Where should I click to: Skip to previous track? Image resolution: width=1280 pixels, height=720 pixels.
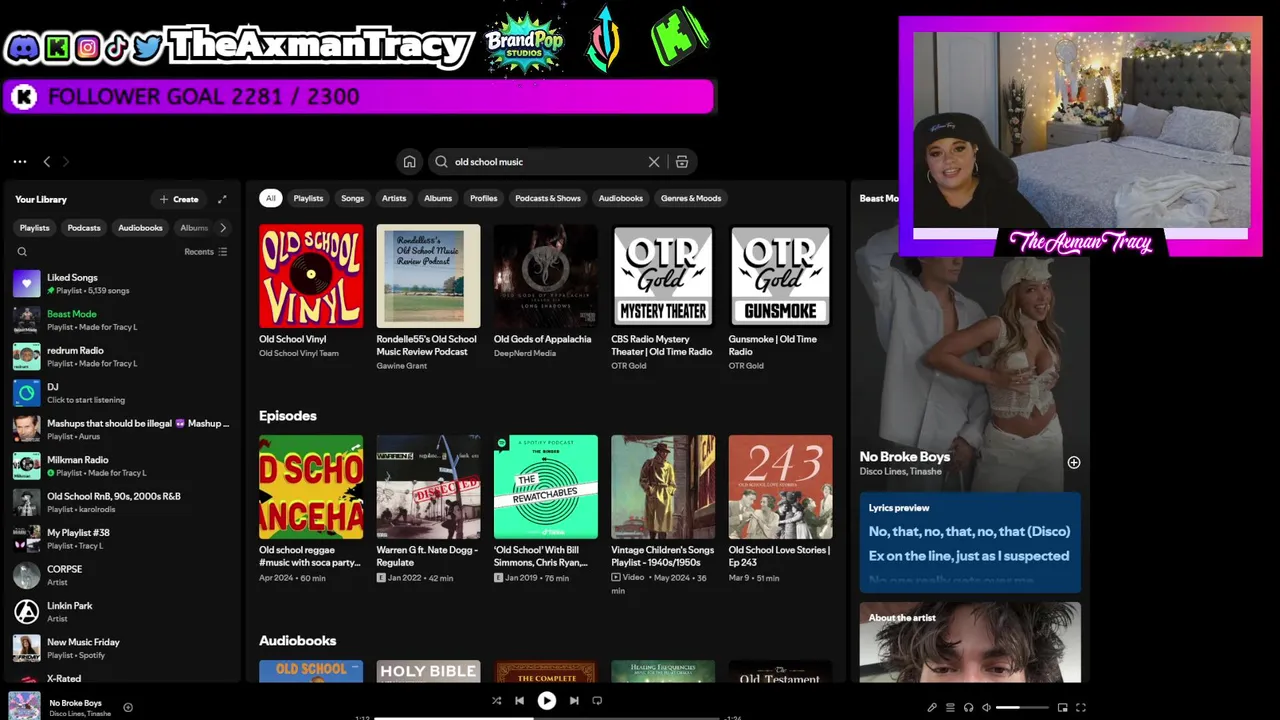(520, 701)
